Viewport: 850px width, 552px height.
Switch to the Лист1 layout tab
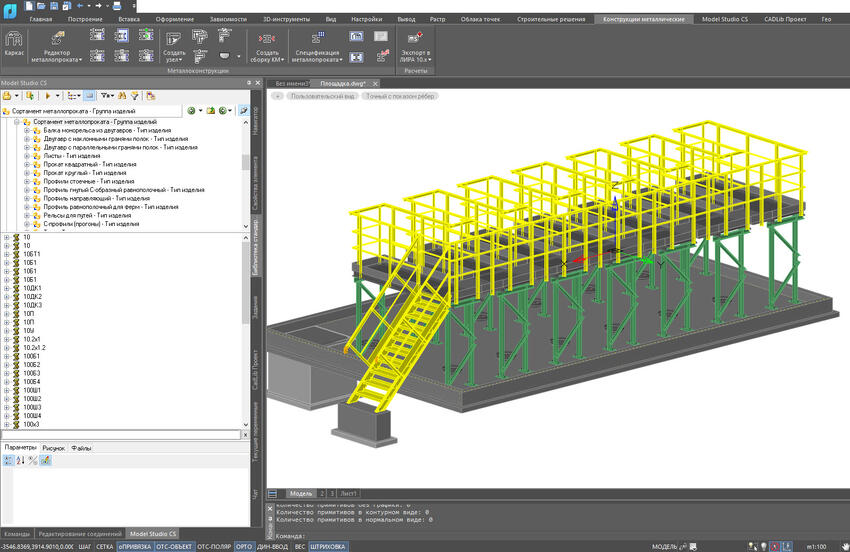(x=349, y=493)
